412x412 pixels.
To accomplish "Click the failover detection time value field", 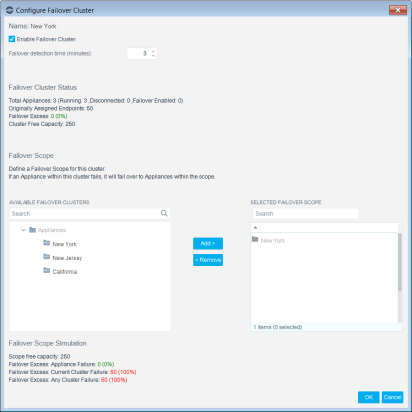I will pyautogui.click(x=139, y=53).
